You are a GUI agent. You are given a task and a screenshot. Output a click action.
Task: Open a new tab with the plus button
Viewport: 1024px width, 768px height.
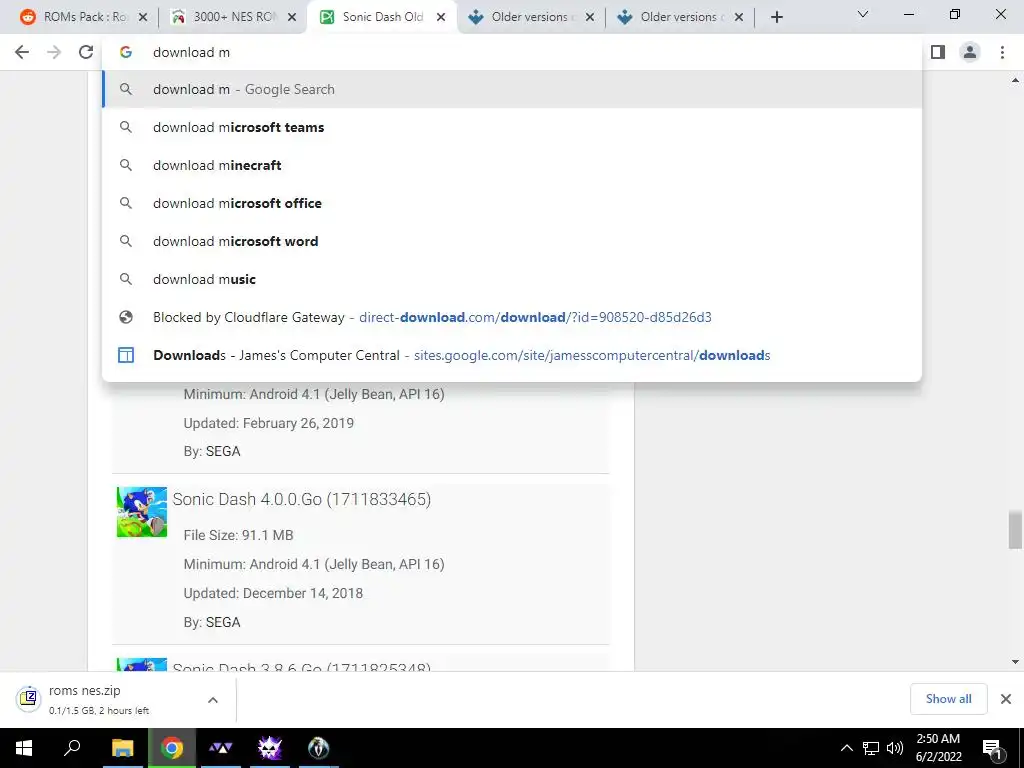click(776, 17)
